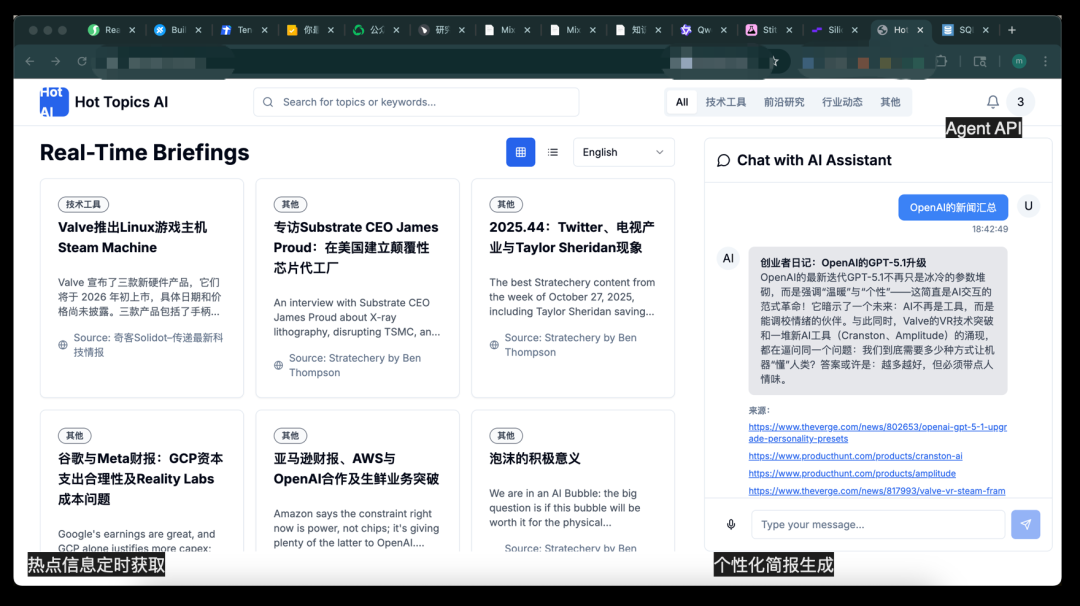The image size is (1080, 606).
Task: Open the 专访Substrate CEO James Proud card title
Action: click(x=356, y=247)
